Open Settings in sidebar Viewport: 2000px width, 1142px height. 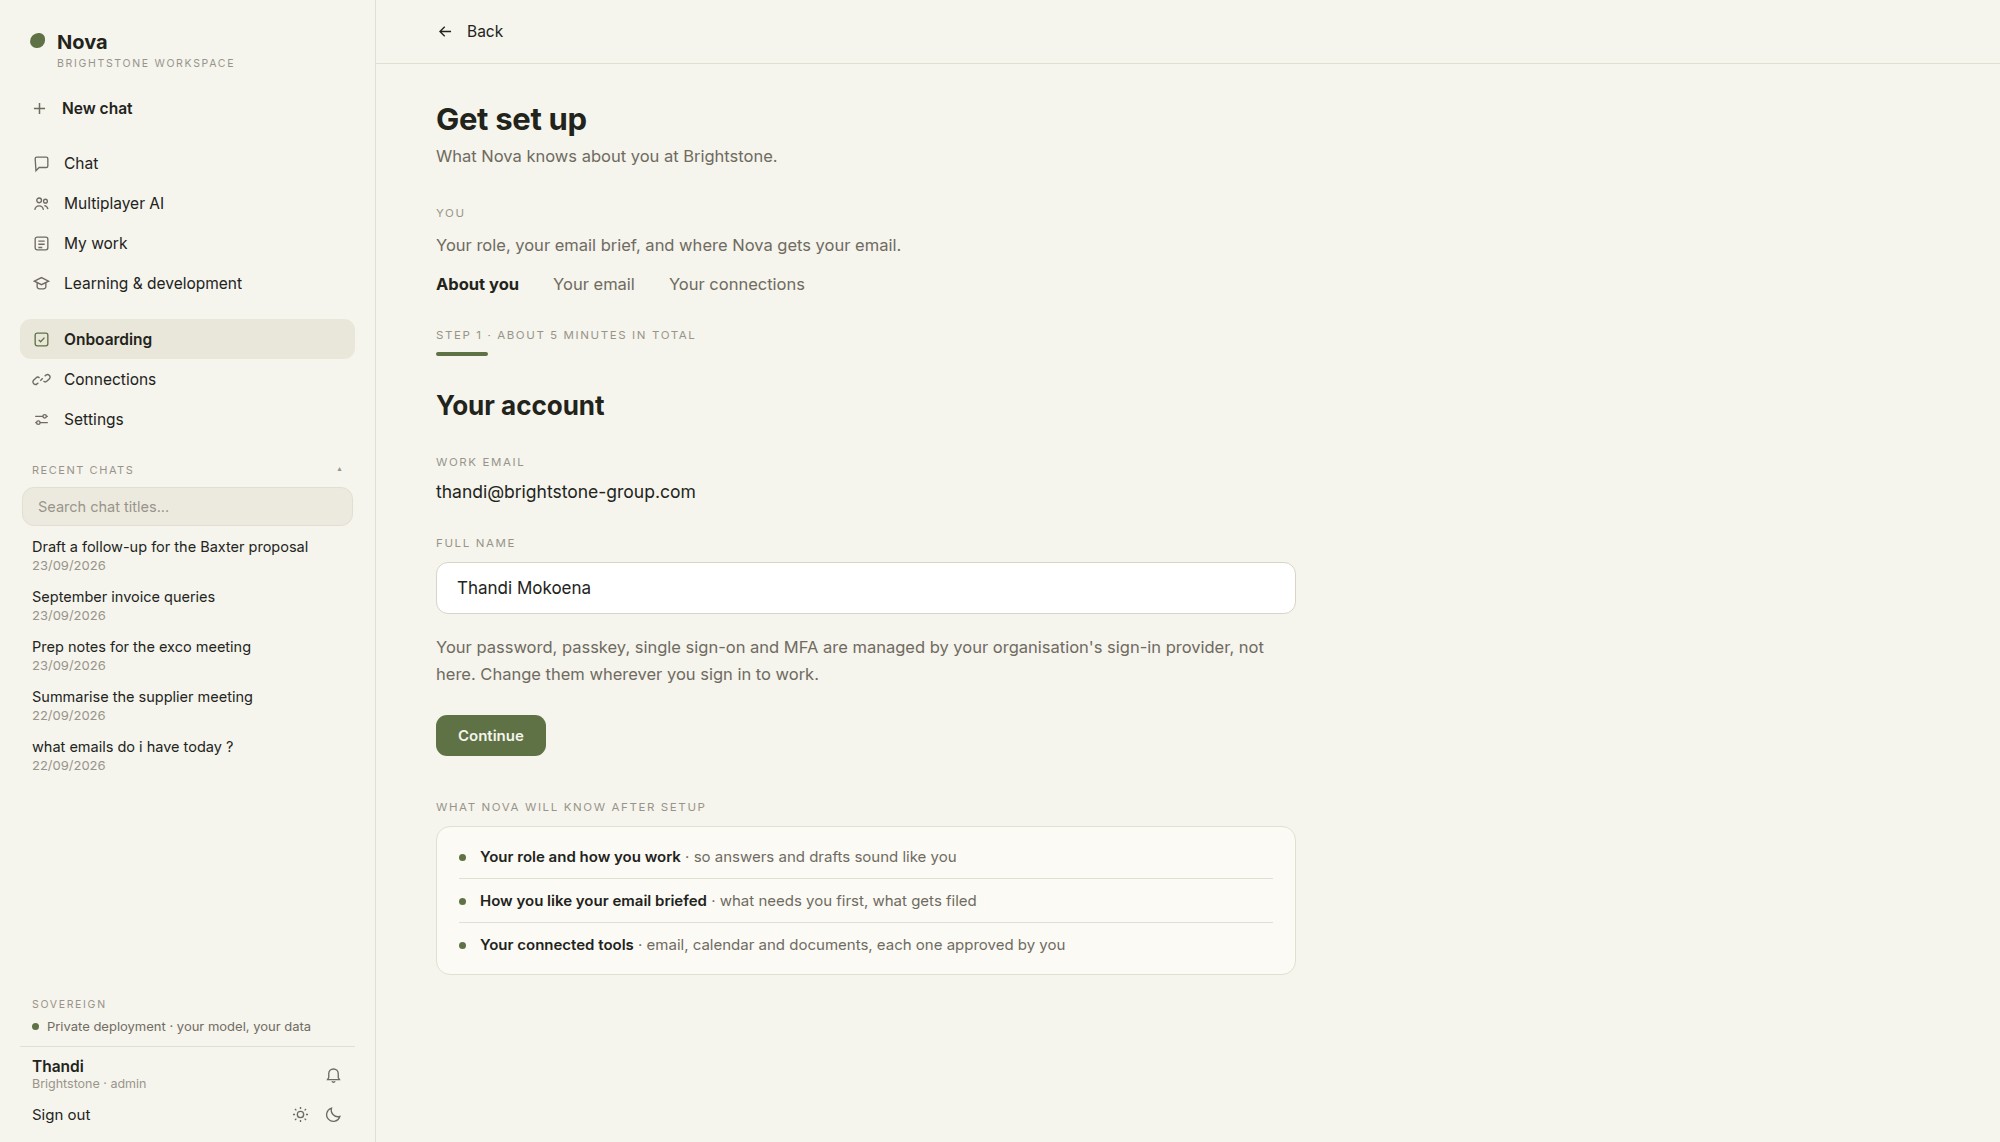pos(187,420)
